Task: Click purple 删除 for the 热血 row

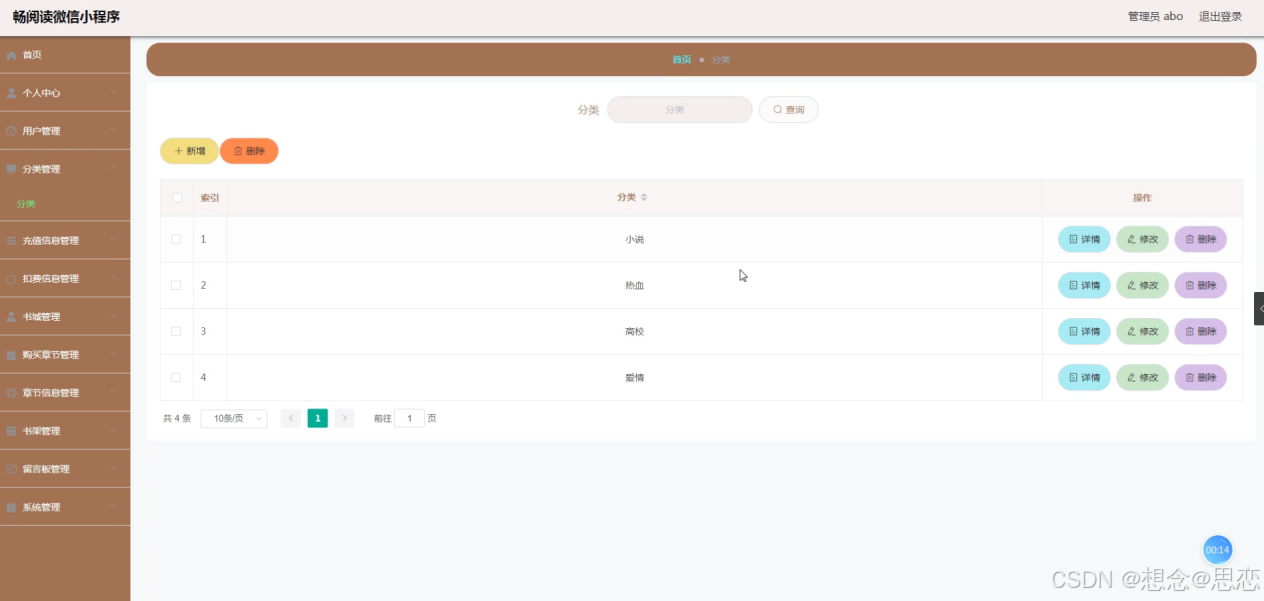Action: point(1200,285)
